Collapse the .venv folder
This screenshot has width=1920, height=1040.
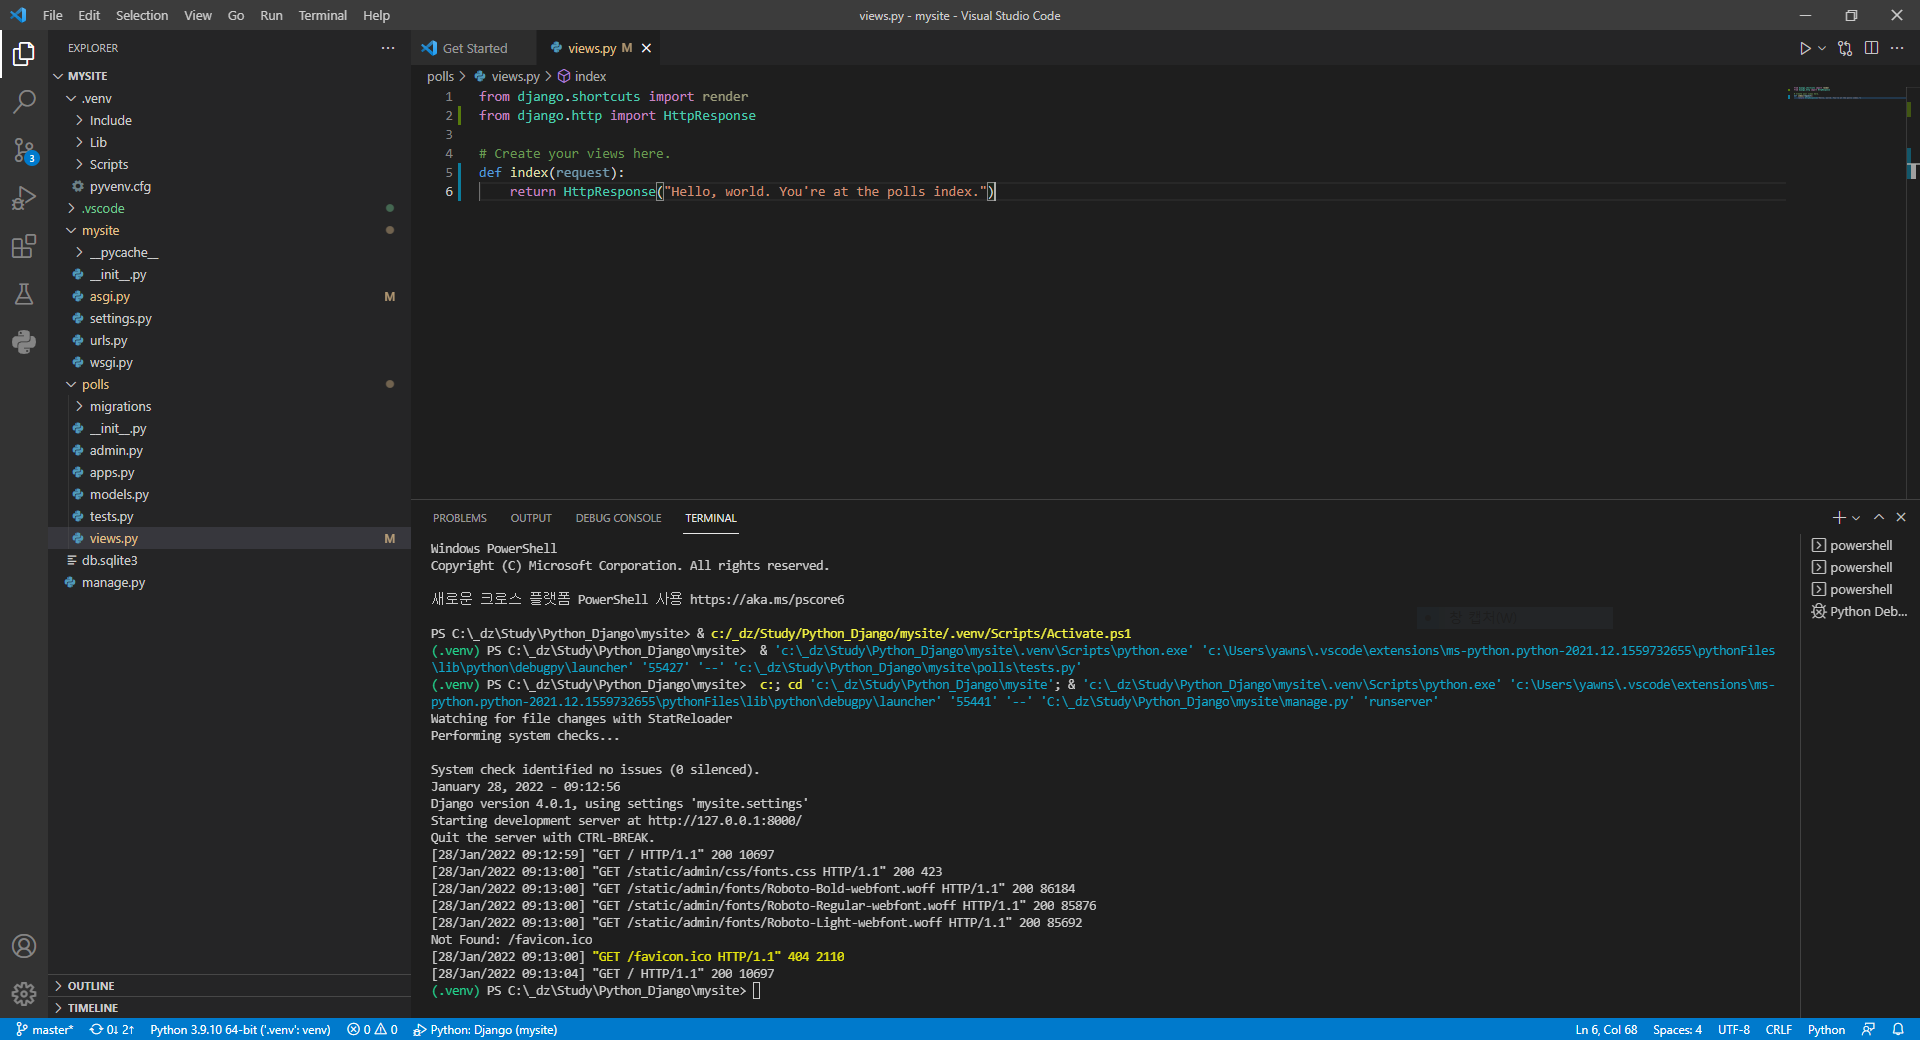230,98
